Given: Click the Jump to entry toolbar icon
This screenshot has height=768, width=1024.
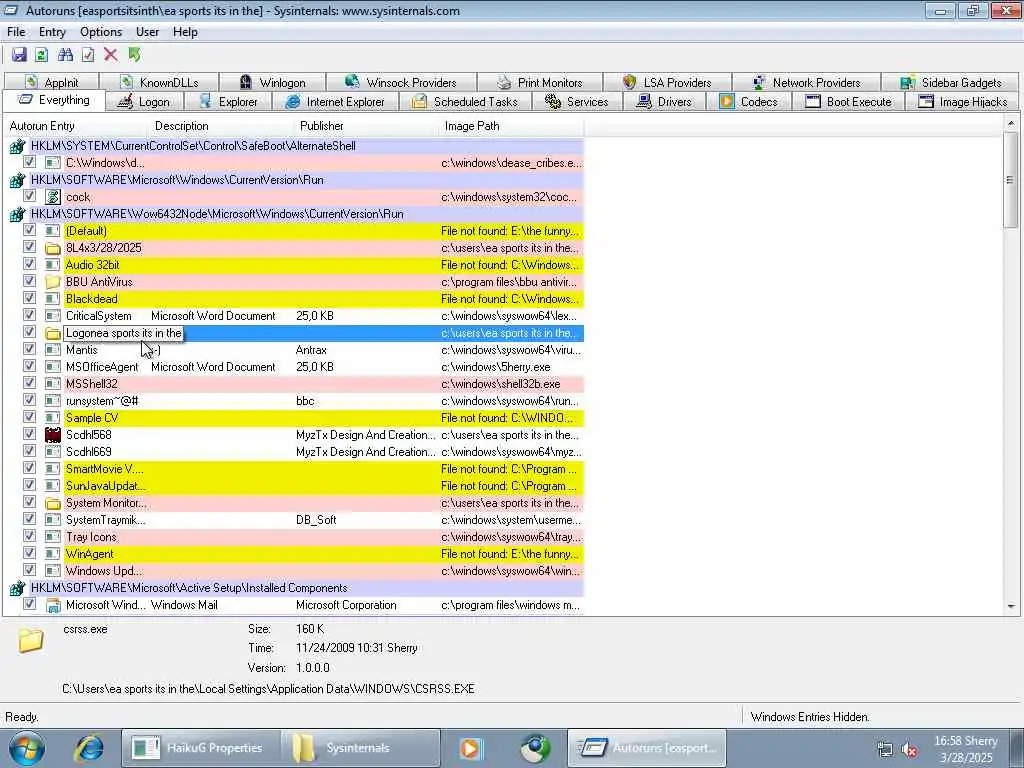Looking at the screenshot, I should click(134, 55).
